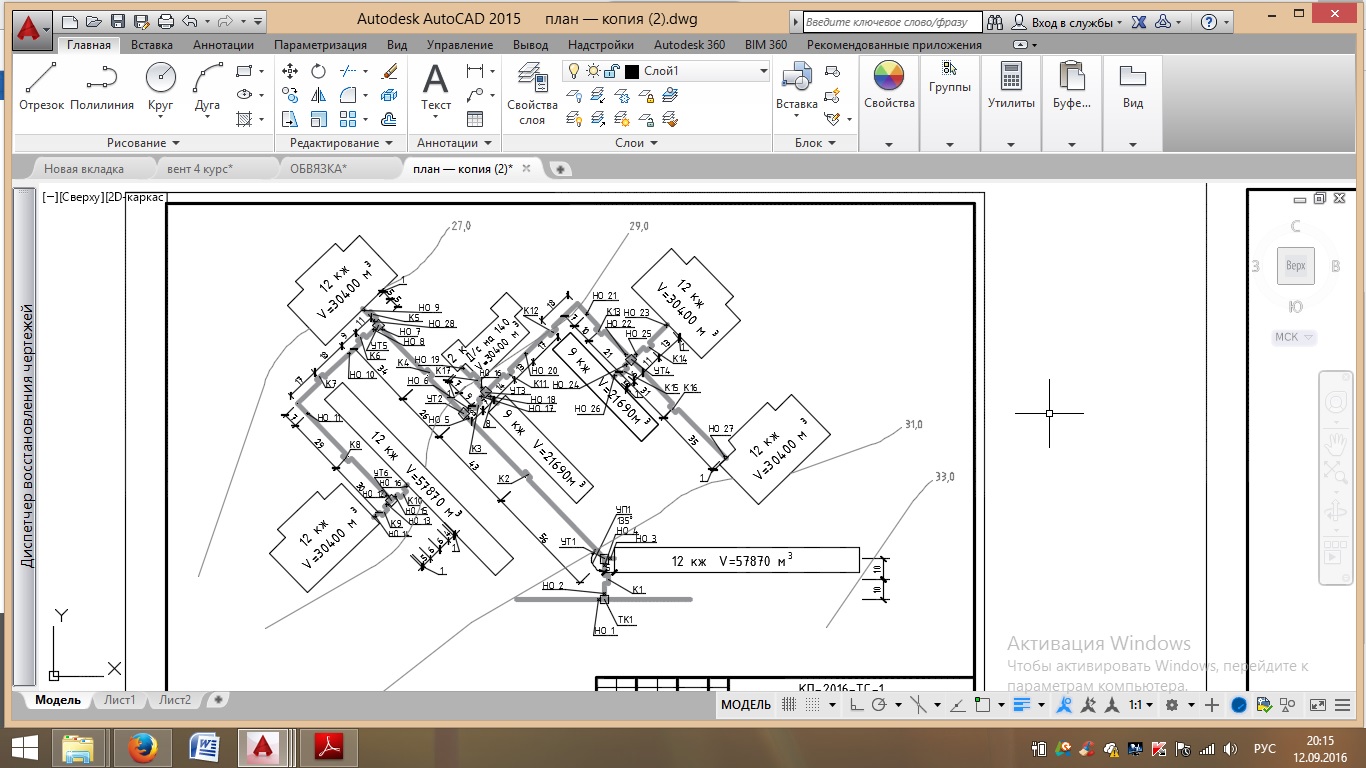Click the Undo arrow in quick access toolbar
1366x768 pixels.
(189, 21)
